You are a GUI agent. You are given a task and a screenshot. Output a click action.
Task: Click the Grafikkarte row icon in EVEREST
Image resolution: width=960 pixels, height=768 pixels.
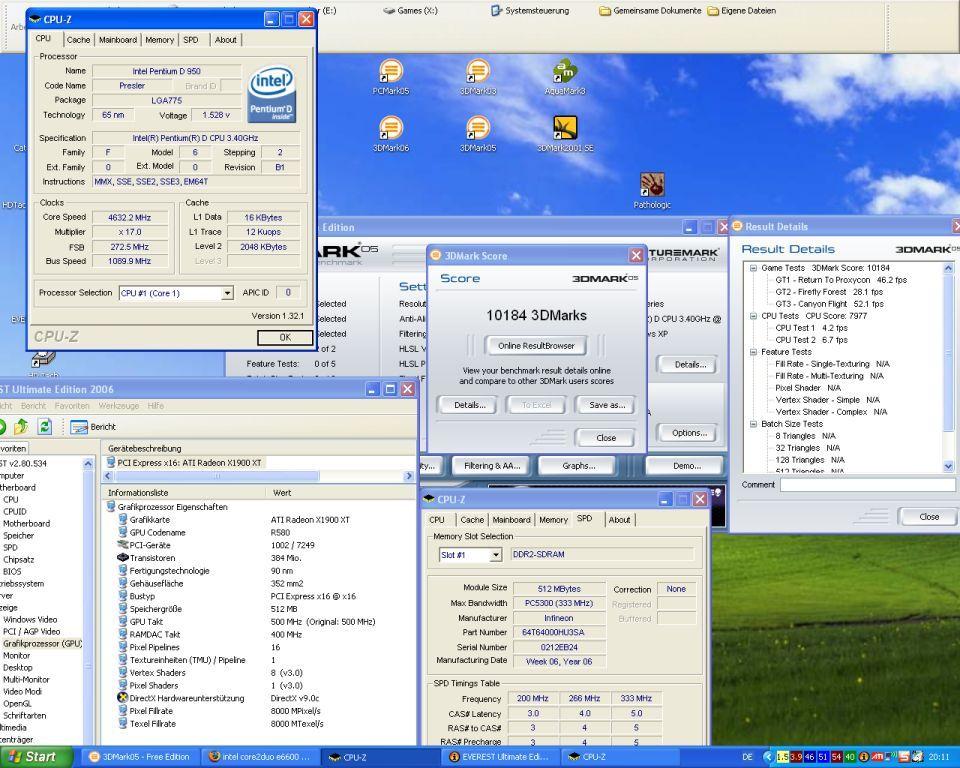point(123,520)
